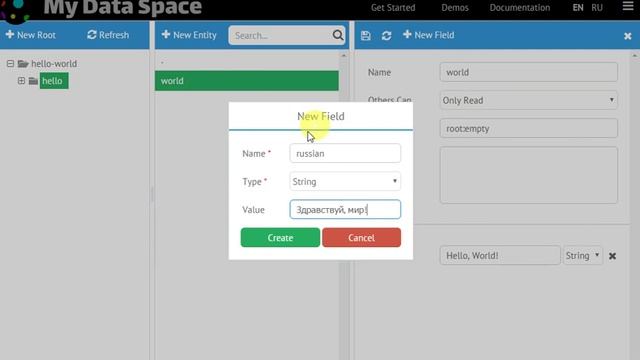Click Refresh in the tree panel
This screenshot has height=360, width=640.
(x=108, y=35)
